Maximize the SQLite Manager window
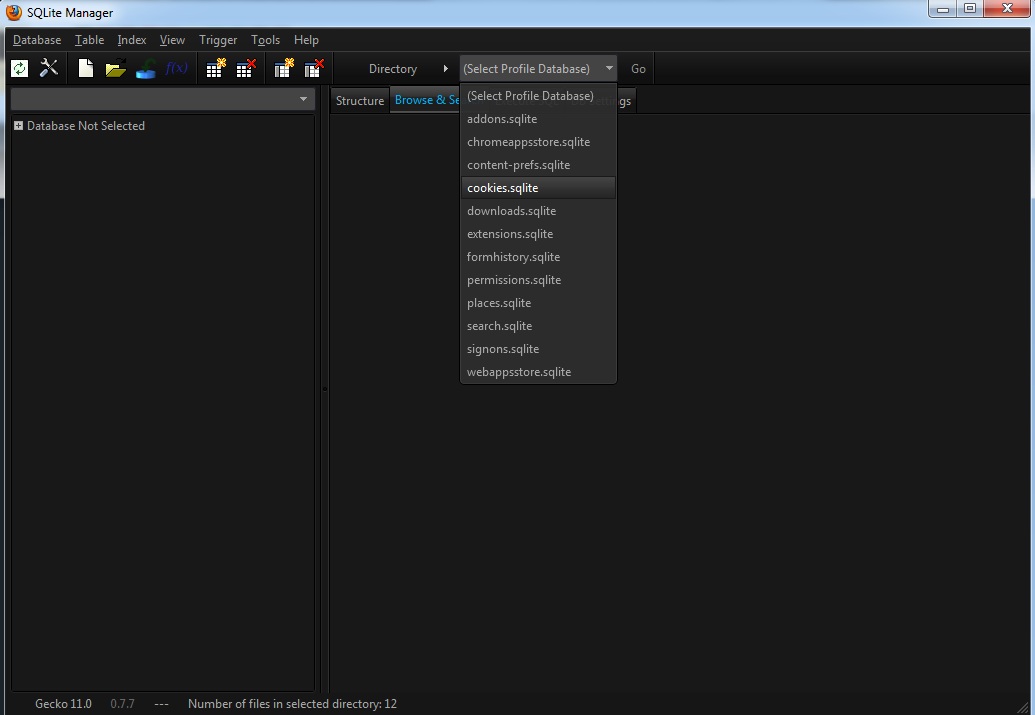Screen dimensions: 1035x715 pos(970,9)
